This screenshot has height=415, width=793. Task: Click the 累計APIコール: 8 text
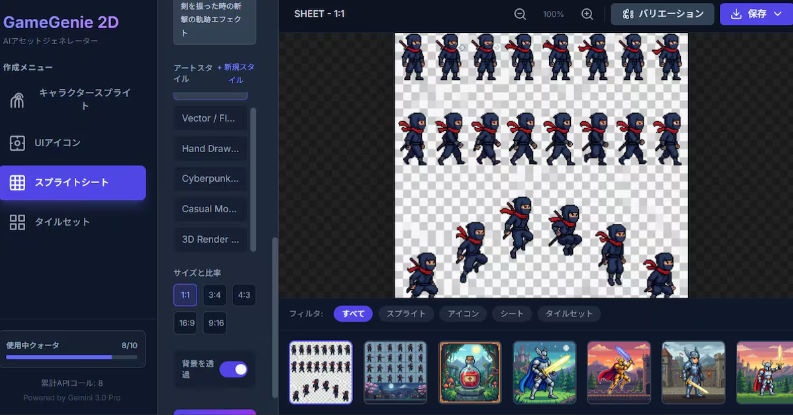(x=72, y=383)
